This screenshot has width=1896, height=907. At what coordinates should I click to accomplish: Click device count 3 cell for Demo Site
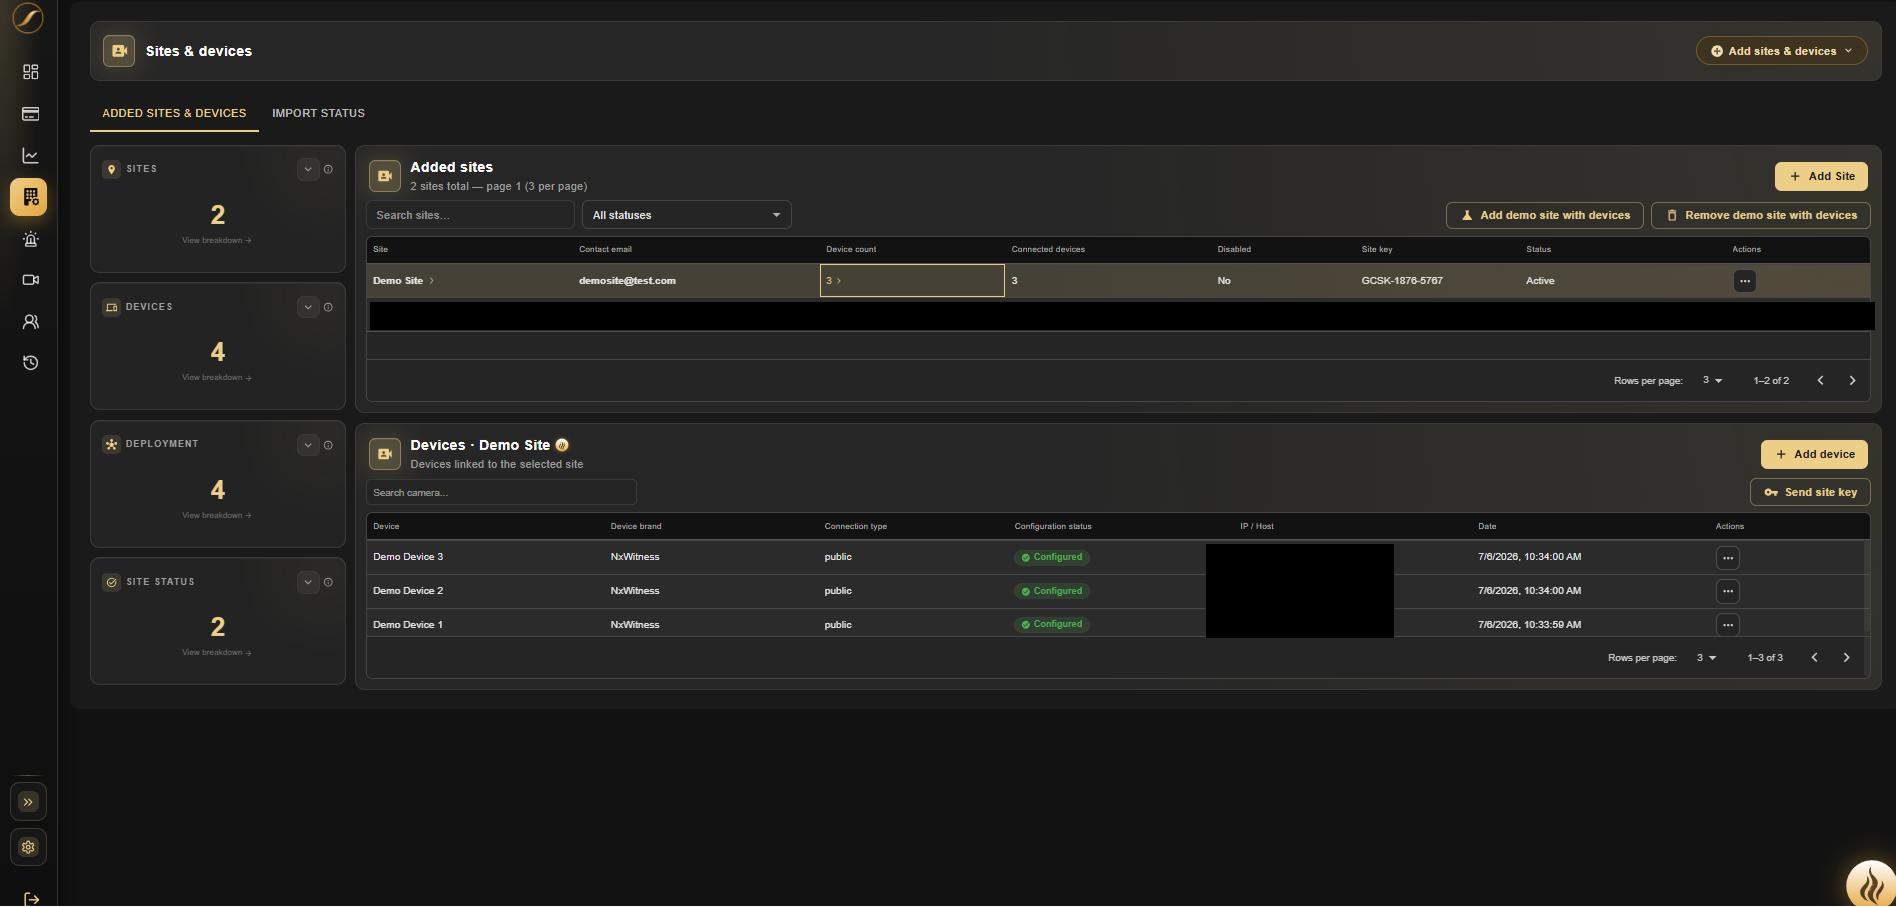tap(912, 281)
